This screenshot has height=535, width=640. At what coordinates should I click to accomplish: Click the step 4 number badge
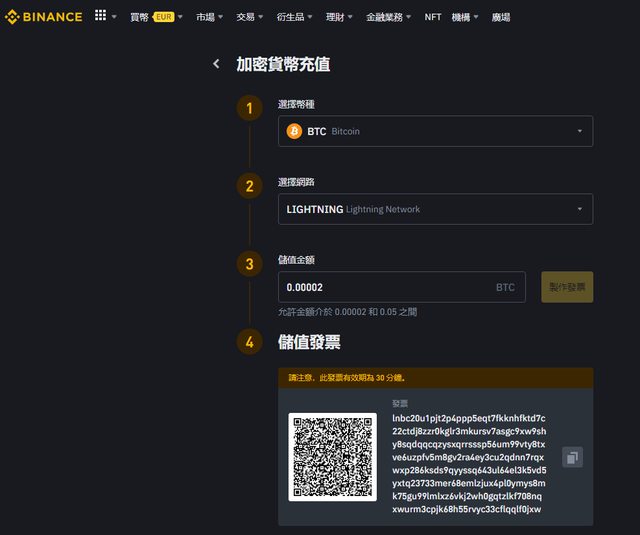point(249,342)
